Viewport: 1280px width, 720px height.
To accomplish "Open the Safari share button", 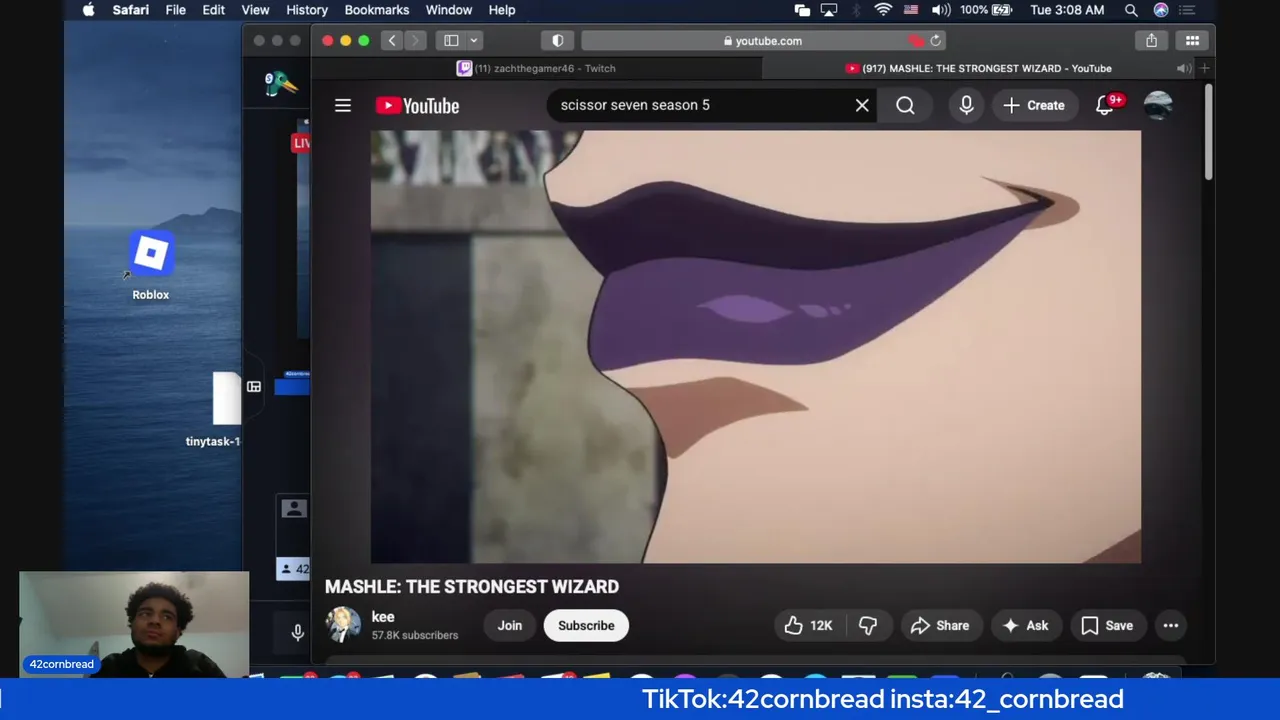I will [1152, 41].
